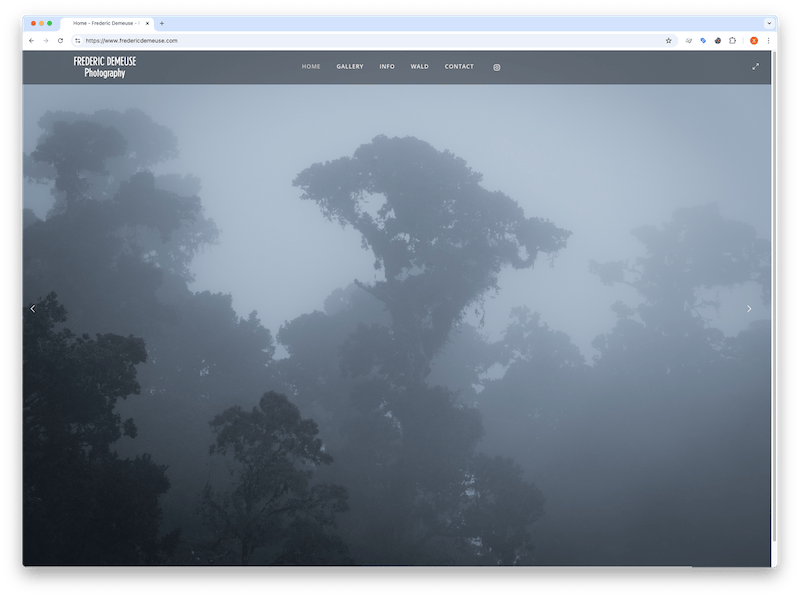Open the browser Extensions puzzle icon
Image resolution: width=800 pixels, height=597 pixels.
point(732,41)
